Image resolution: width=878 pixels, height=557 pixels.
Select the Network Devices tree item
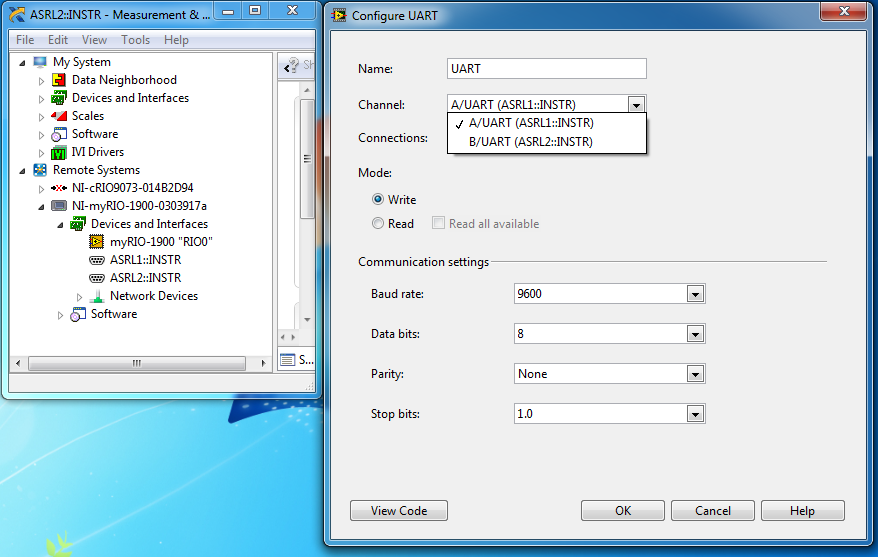(154, 296)
